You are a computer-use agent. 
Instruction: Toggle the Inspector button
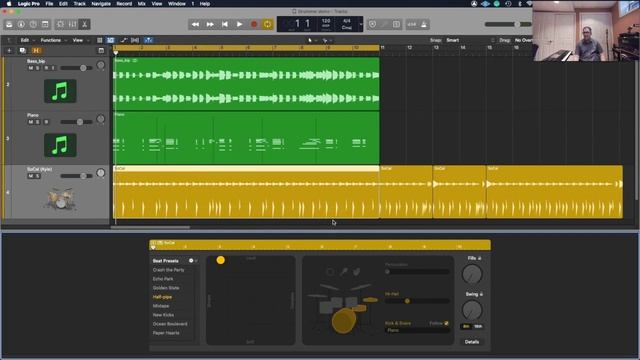click(21, 24)
